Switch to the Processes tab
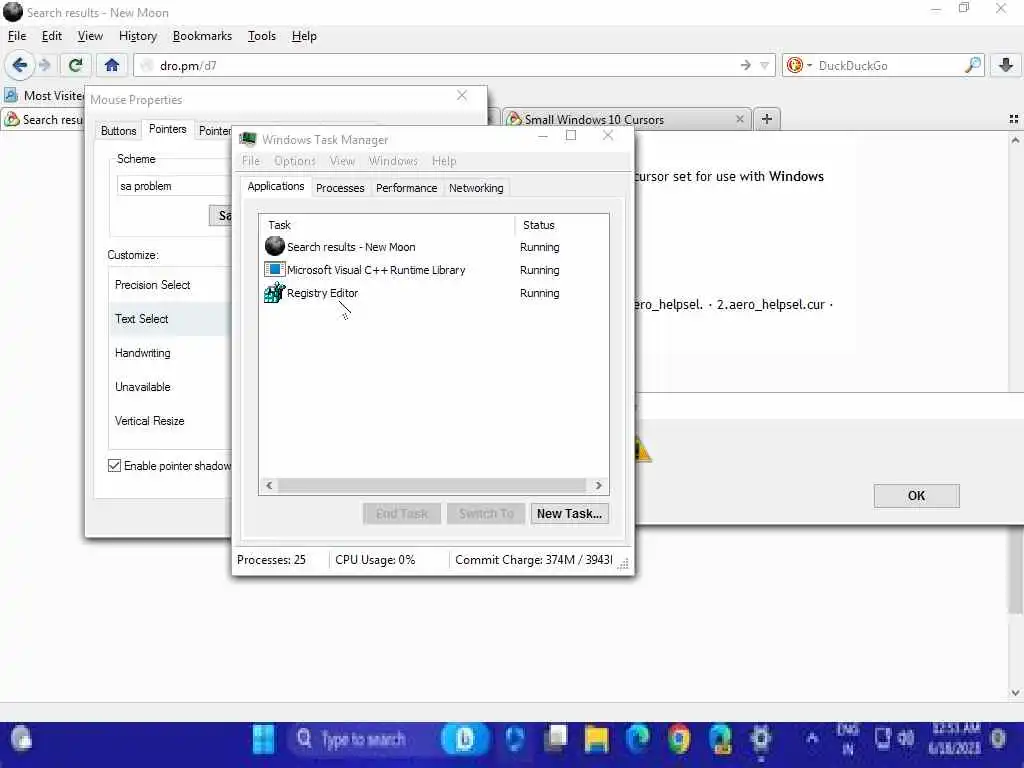Image resolution: width=1024 pixels, height=768 pixels. [340, 188]
